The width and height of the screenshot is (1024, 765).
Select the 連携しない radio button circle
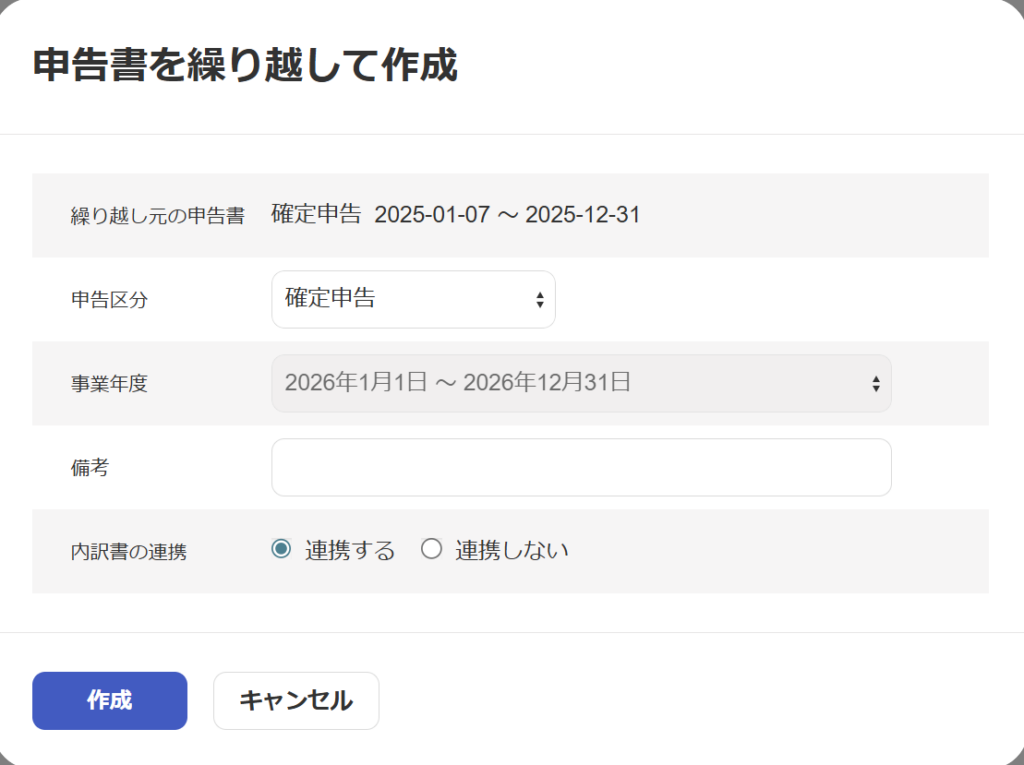(x=431, y=549)
